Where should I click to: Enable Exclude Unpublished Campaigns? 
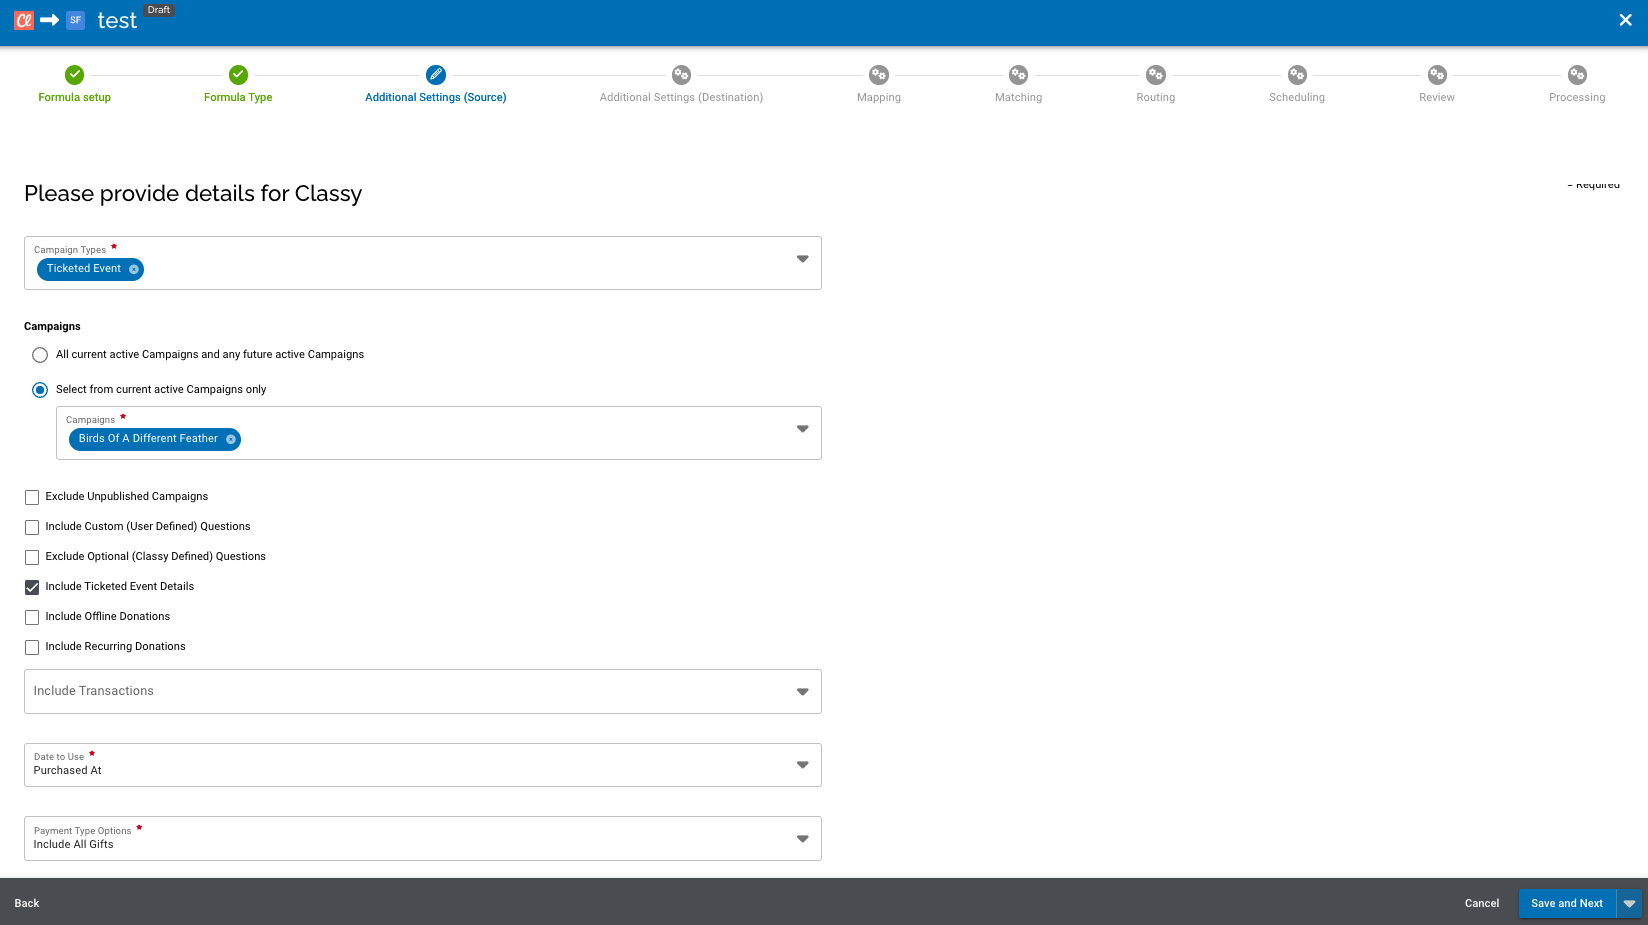coord(31,497)
